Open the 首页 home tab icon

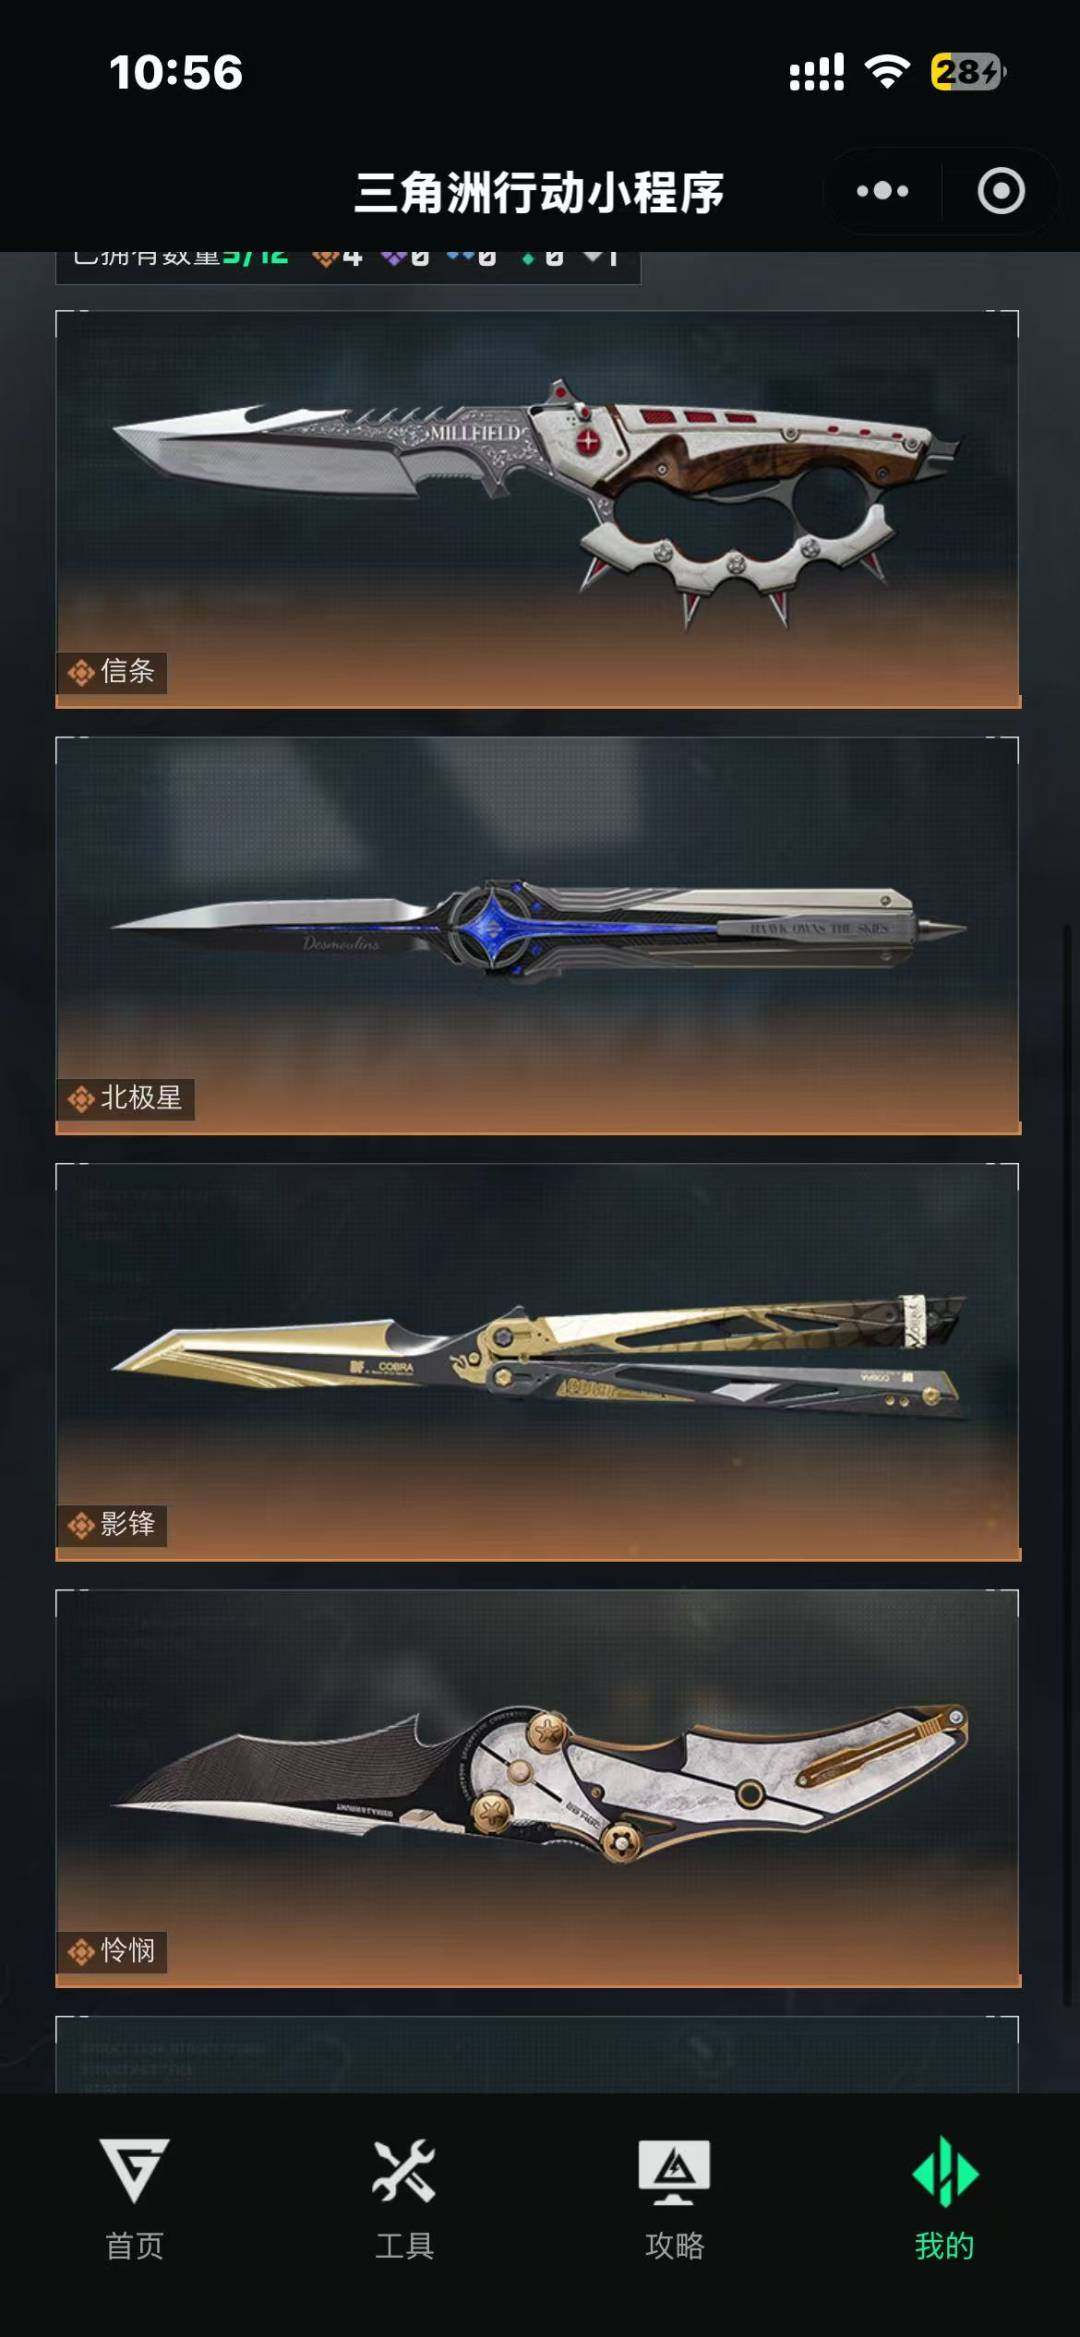[135, 2170]
